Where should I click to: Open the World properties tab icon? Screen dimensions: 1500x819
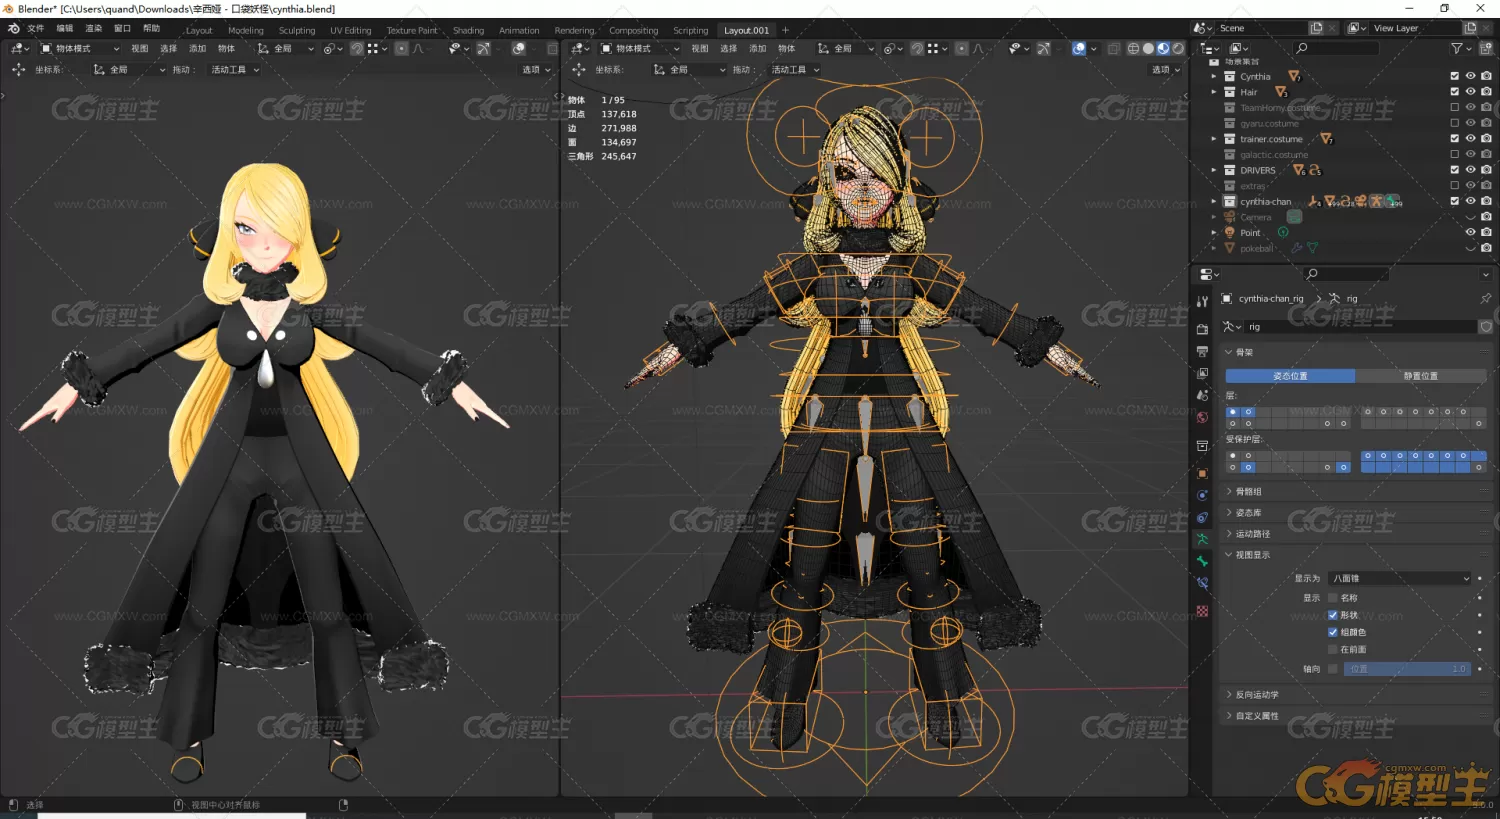pyautogui.click(x=1202, y=417)
